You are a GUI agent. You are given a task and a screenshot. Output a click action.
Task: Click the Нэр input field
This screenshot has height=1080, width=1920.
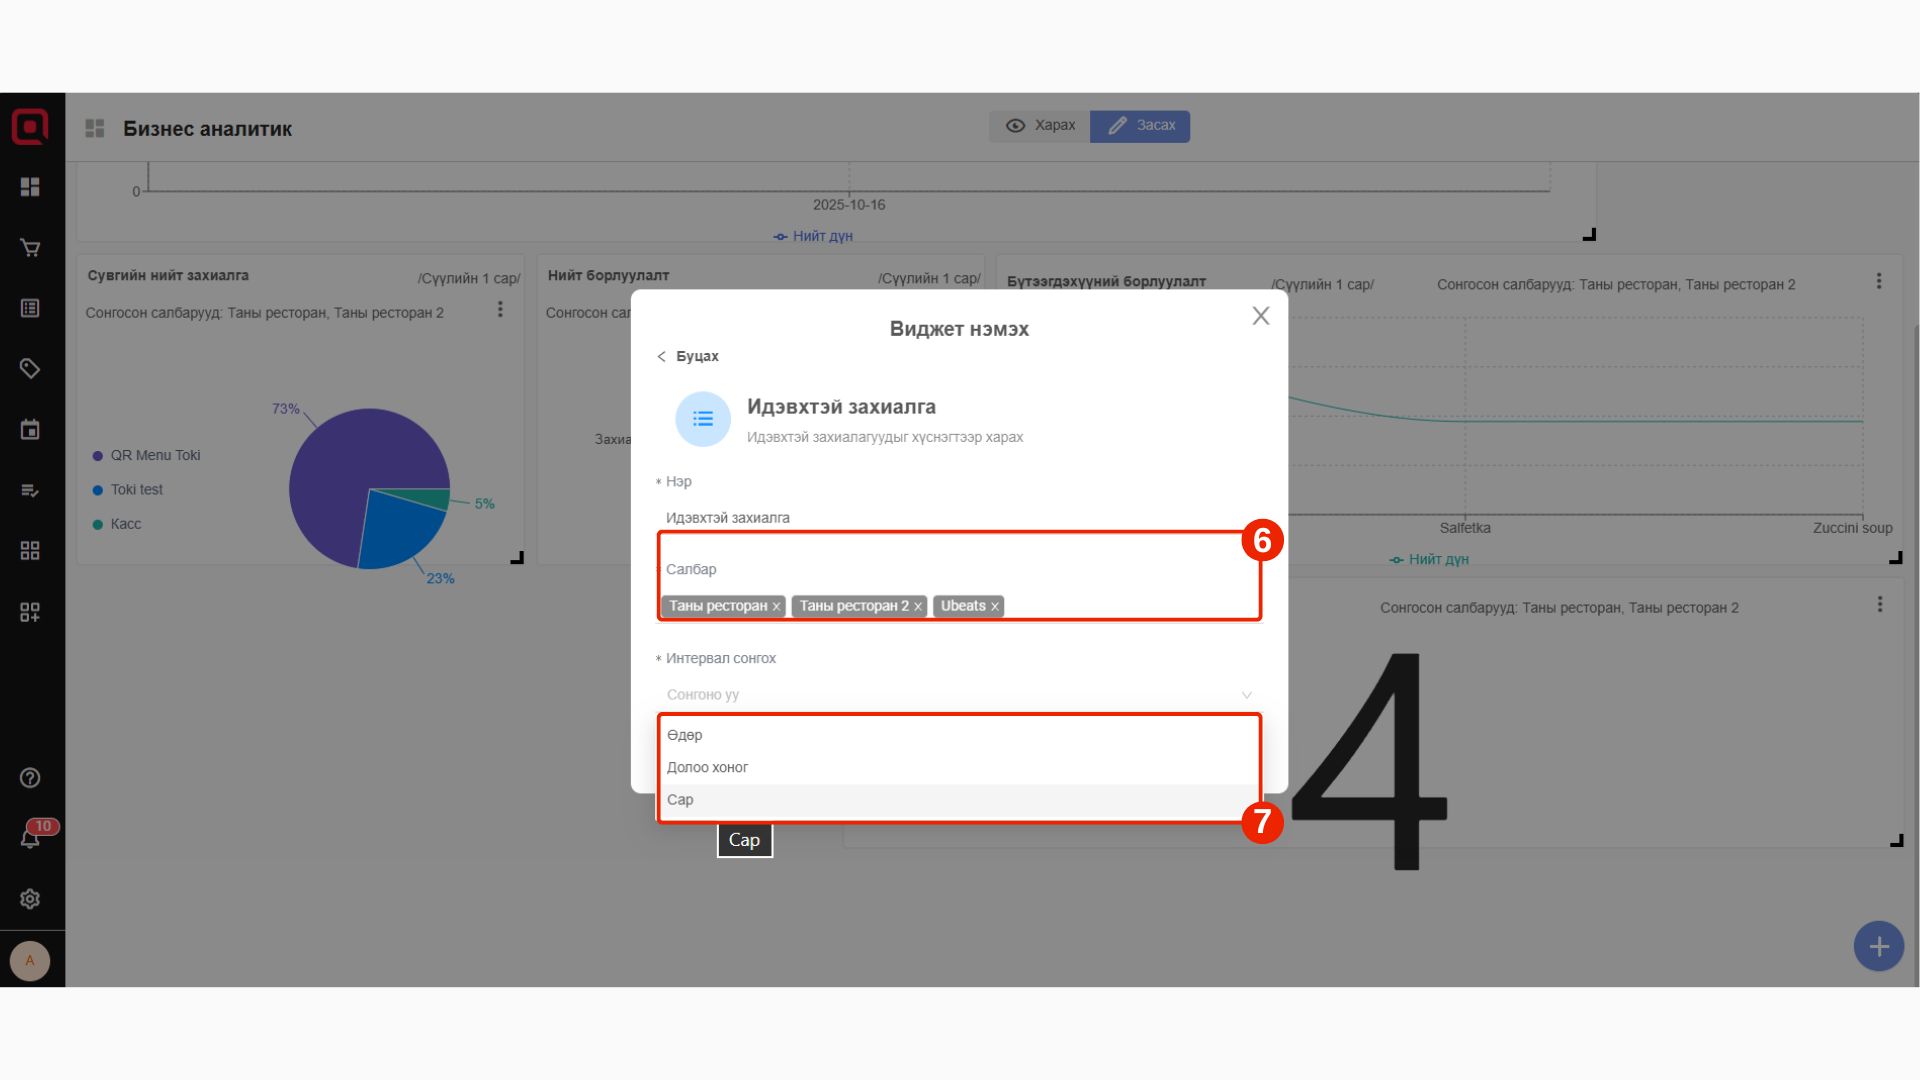coord(958,518)
